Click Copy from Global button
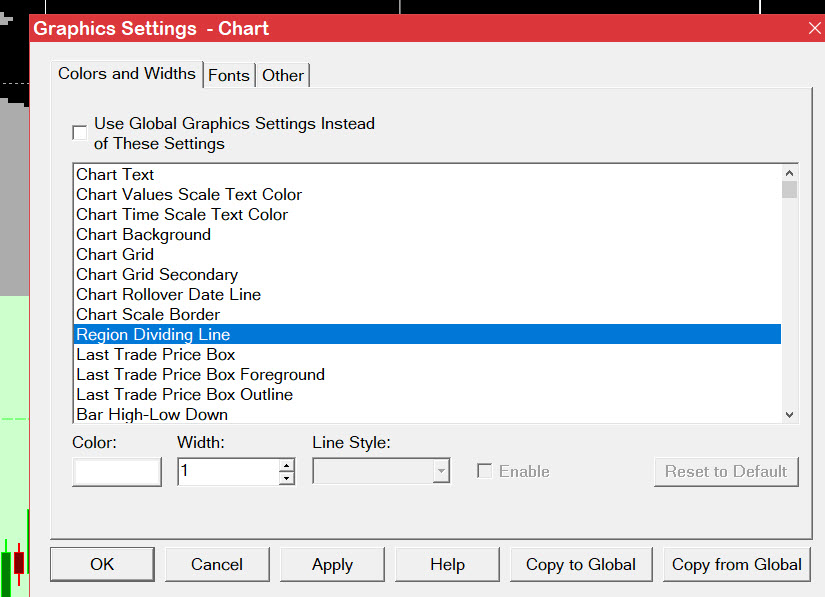The height and width of the screenshot is (597, 825). [736, 564]
